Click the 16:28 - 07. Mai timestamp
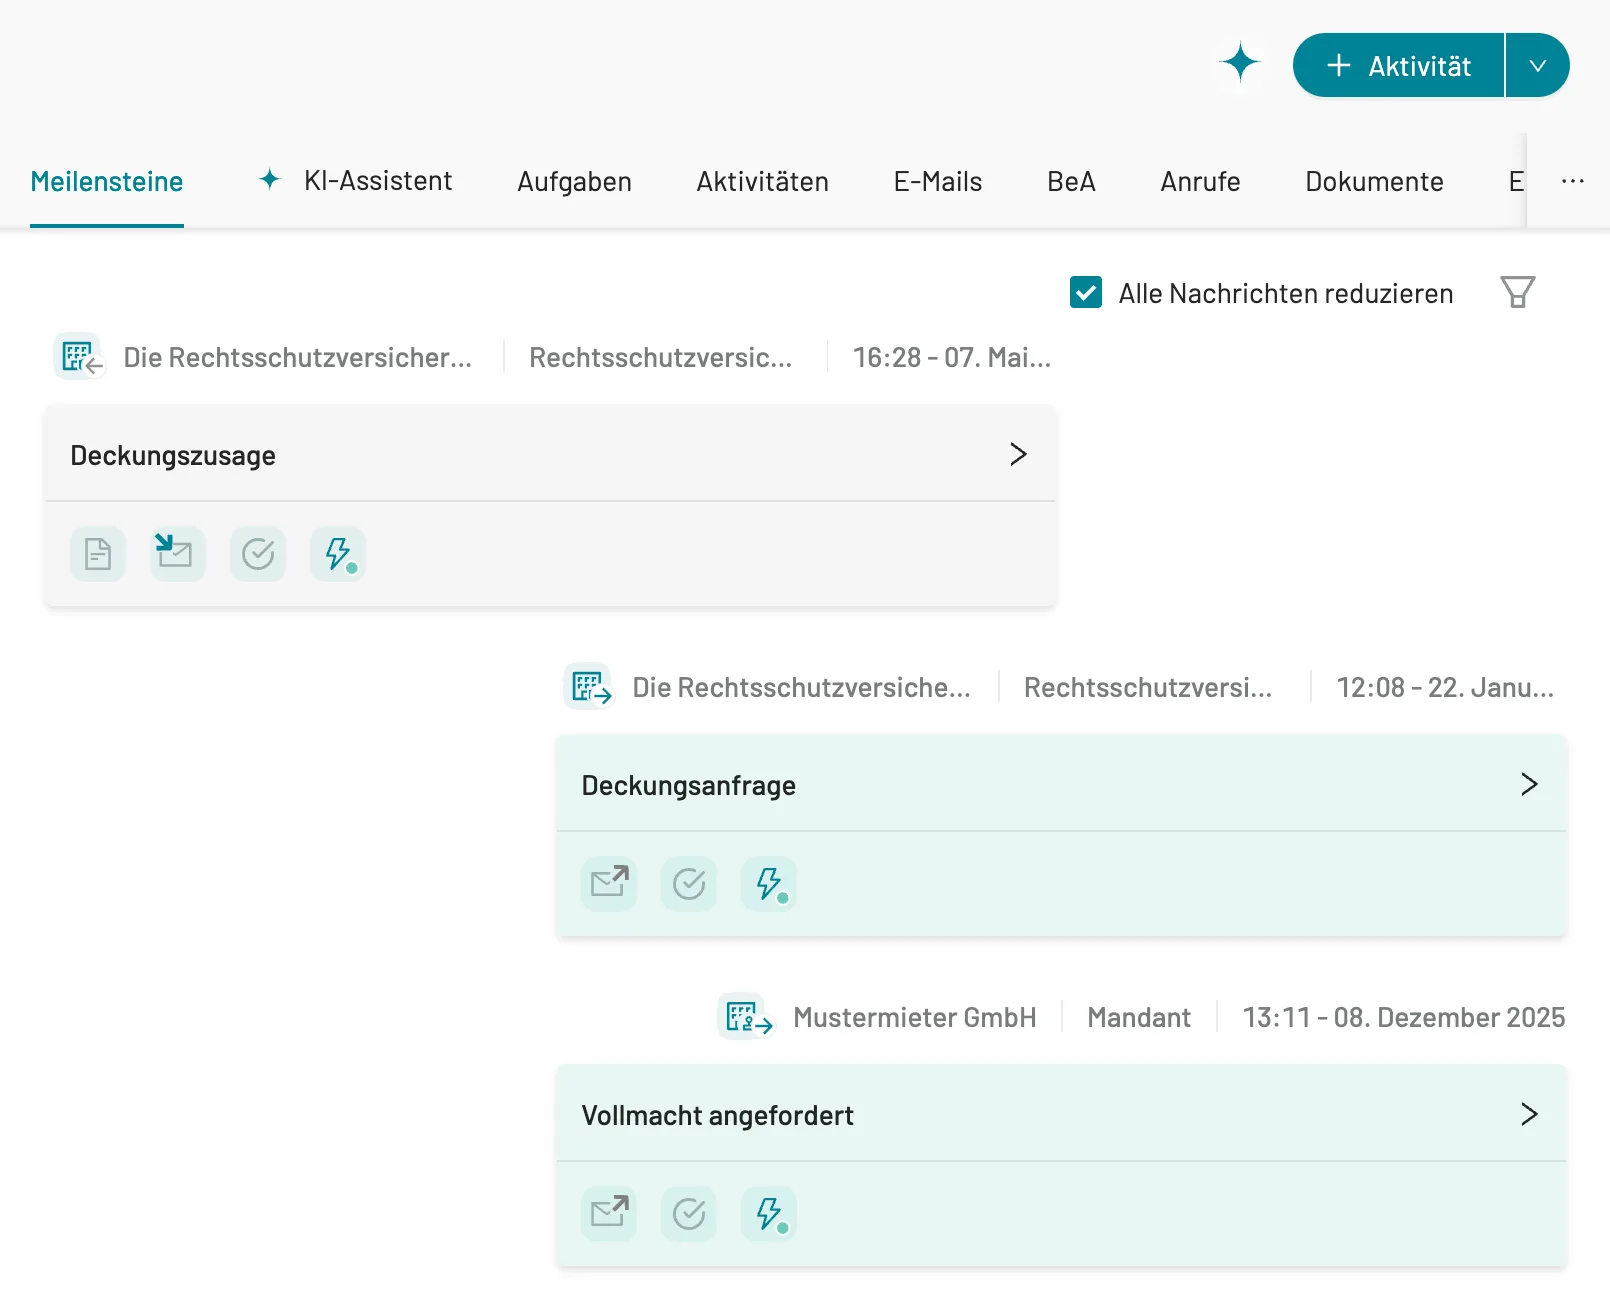Viewport: 1610px width, 1292px height. pos(952,357)
